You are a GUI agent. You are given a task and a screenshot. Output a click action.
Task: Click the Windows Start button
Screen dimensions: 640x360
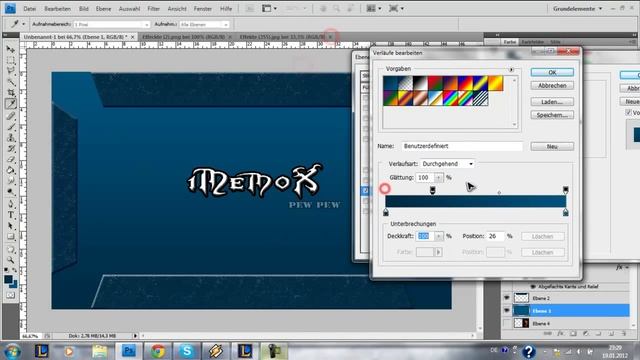12,351
